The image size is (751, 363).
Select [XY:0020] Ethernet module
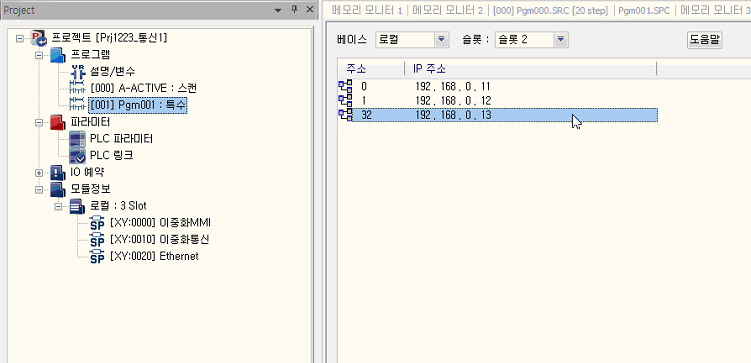click(x=154, y=256)
